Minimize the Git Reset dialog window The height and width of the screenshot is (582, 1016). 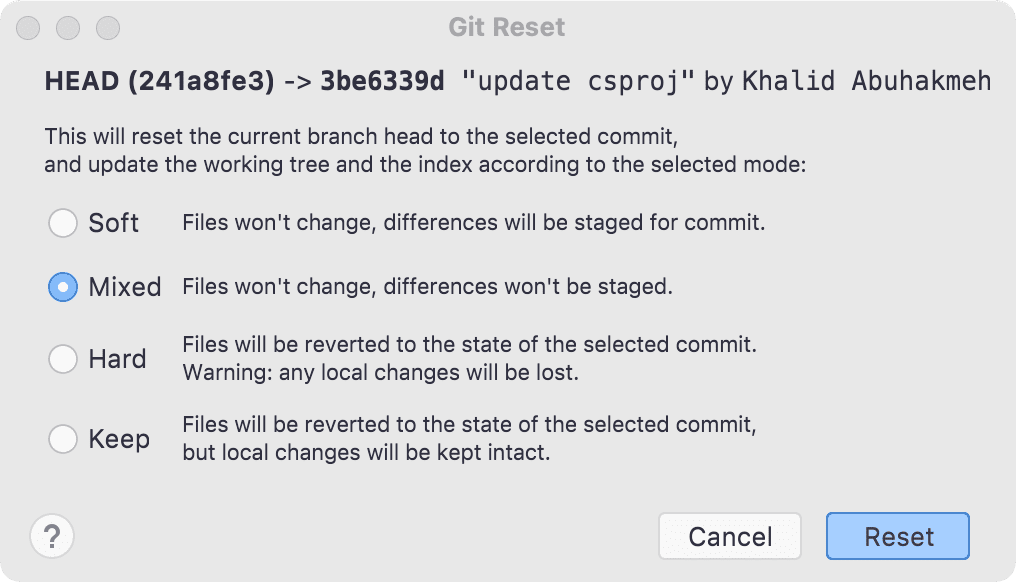tap(68, 28)
